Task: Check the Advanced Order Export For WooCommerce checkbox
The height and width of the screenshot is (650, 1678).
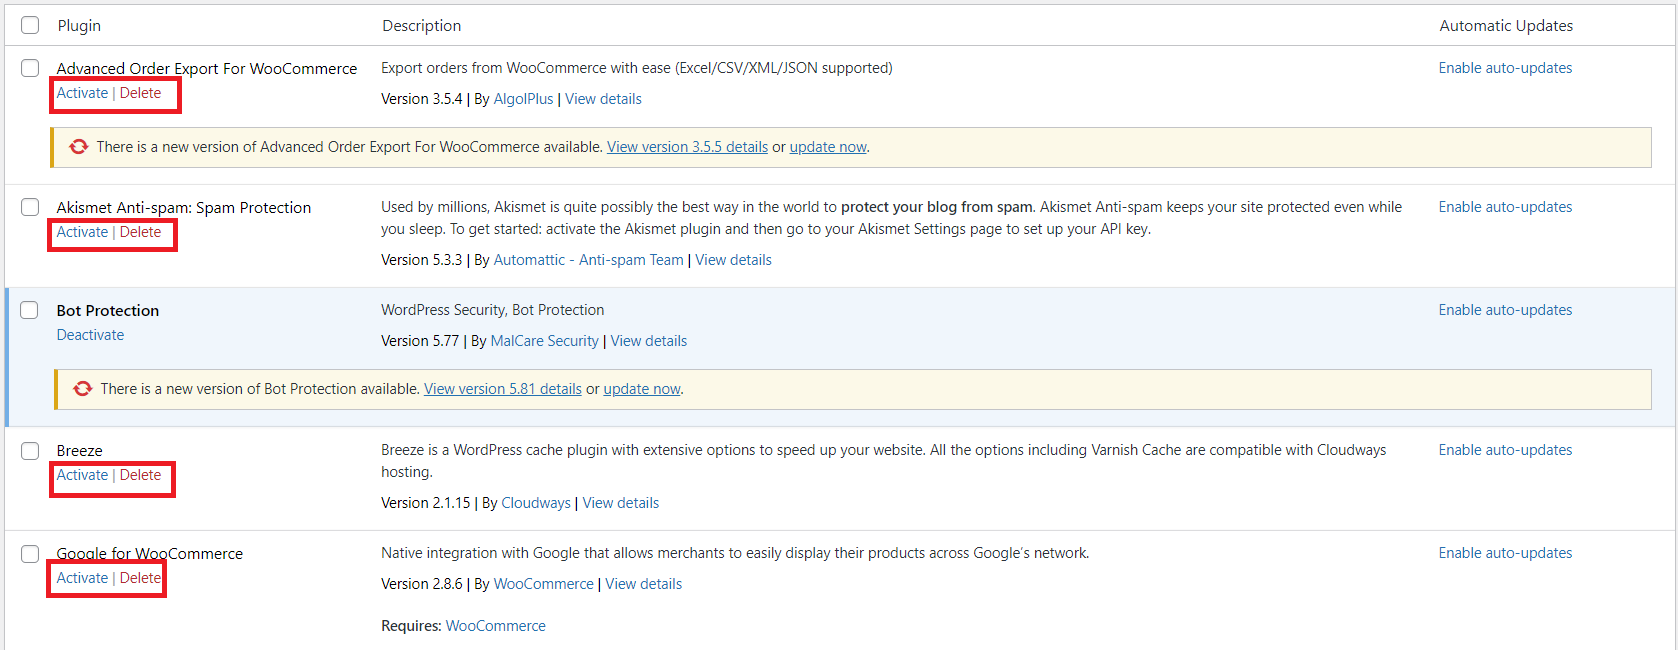Action: coord(30,68)
